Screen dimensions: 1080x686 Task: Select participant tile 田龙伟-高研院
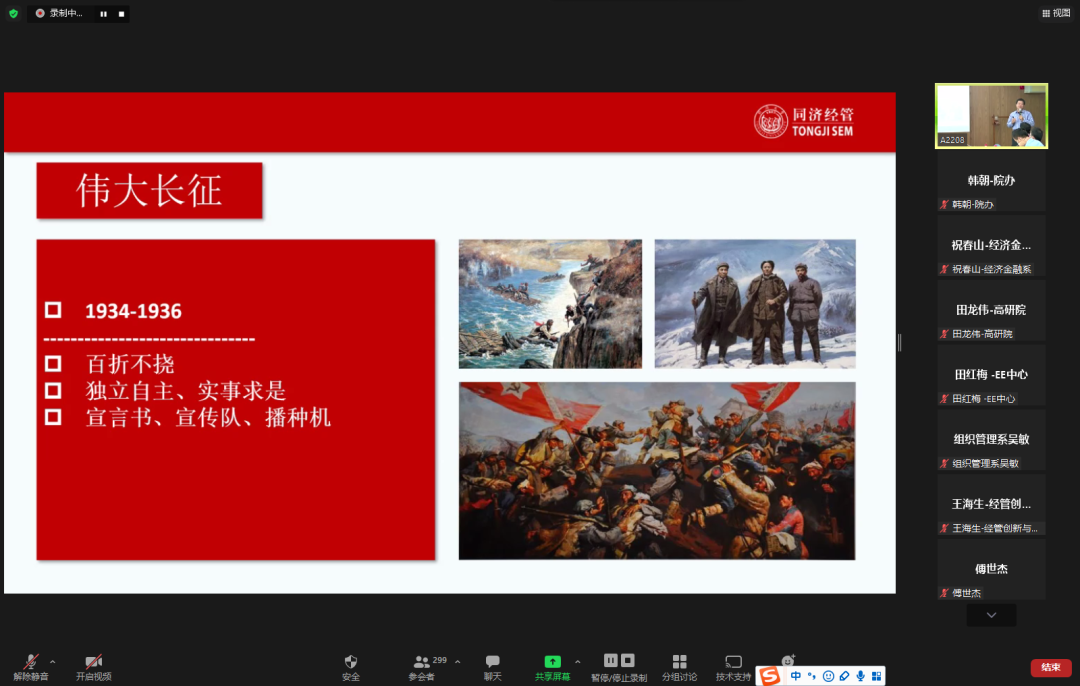pyautogui.click(x=991, y=311)
